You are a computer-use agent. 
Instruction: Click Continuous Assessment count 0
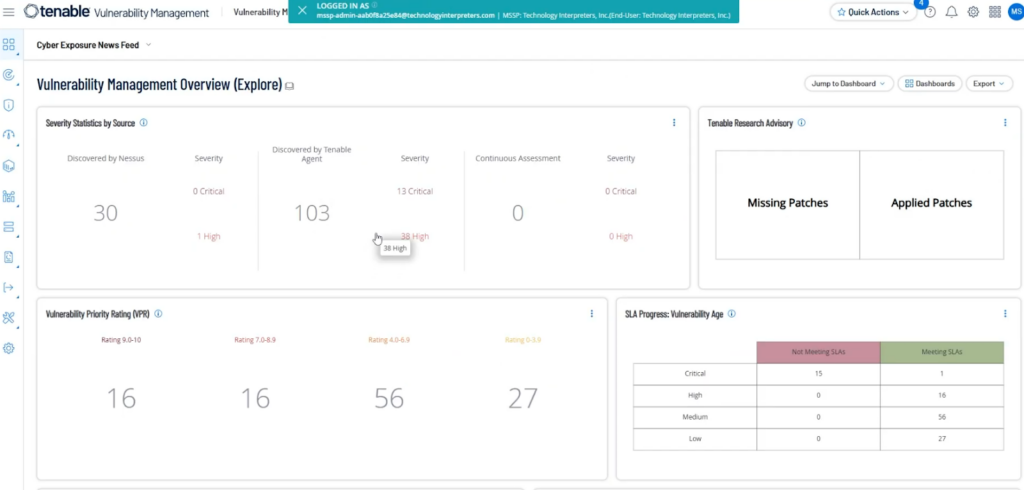[x=517, y=213]
